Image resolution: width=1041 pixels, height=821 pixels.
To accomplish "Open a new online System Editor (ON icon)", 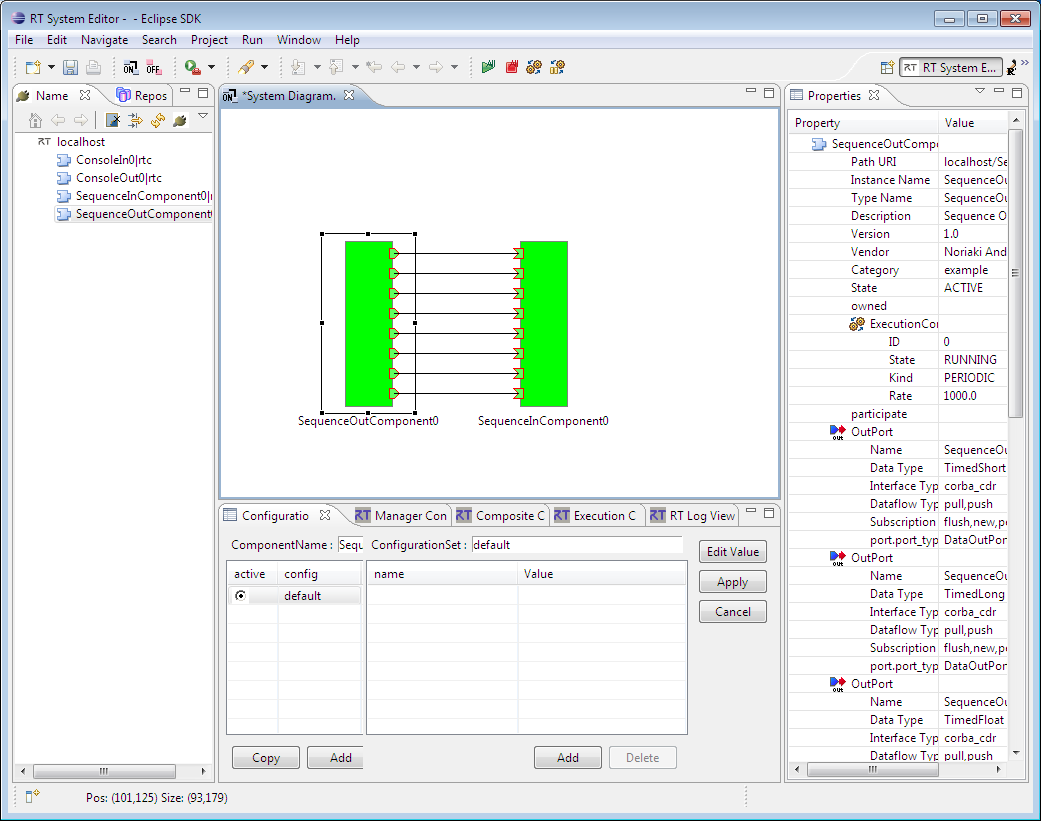I will pos(131,67).
